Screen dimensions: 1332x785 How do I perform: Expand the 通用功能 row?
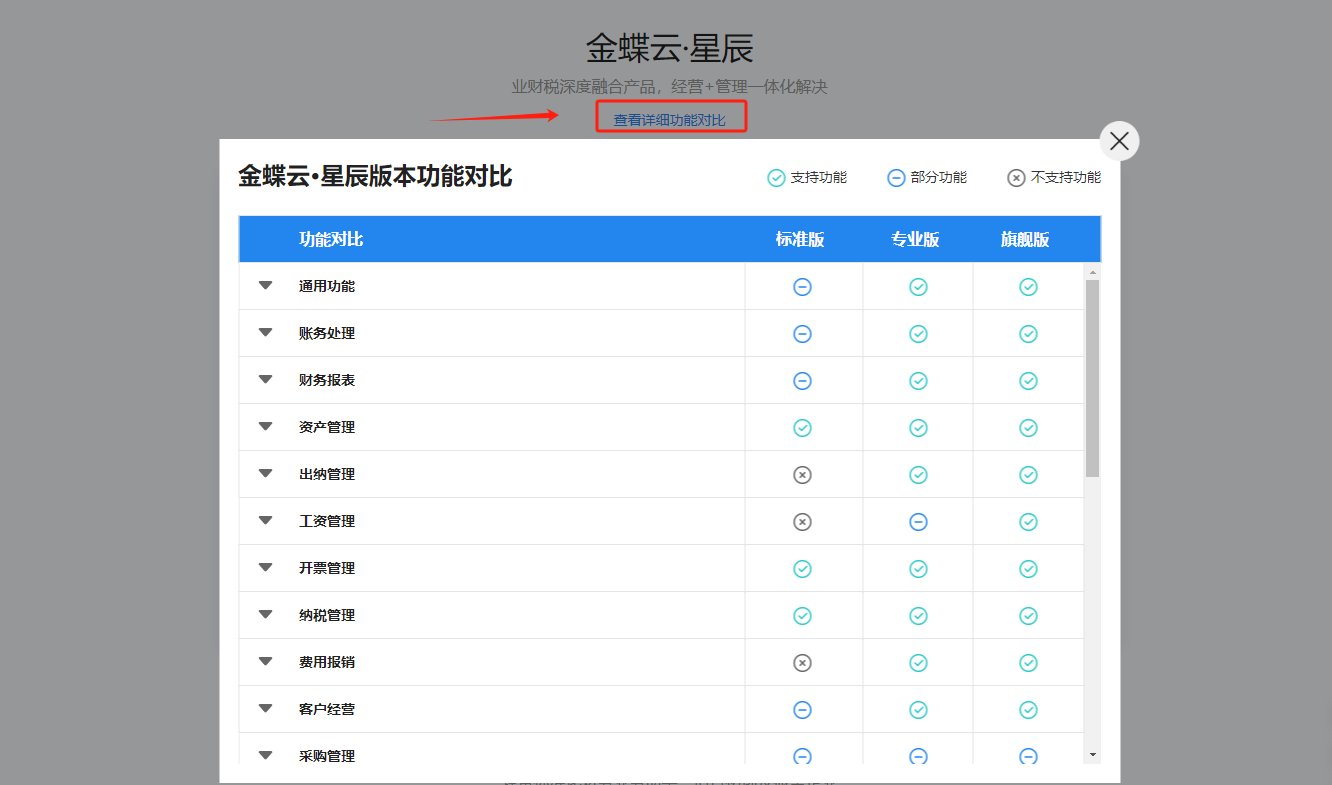265,286
